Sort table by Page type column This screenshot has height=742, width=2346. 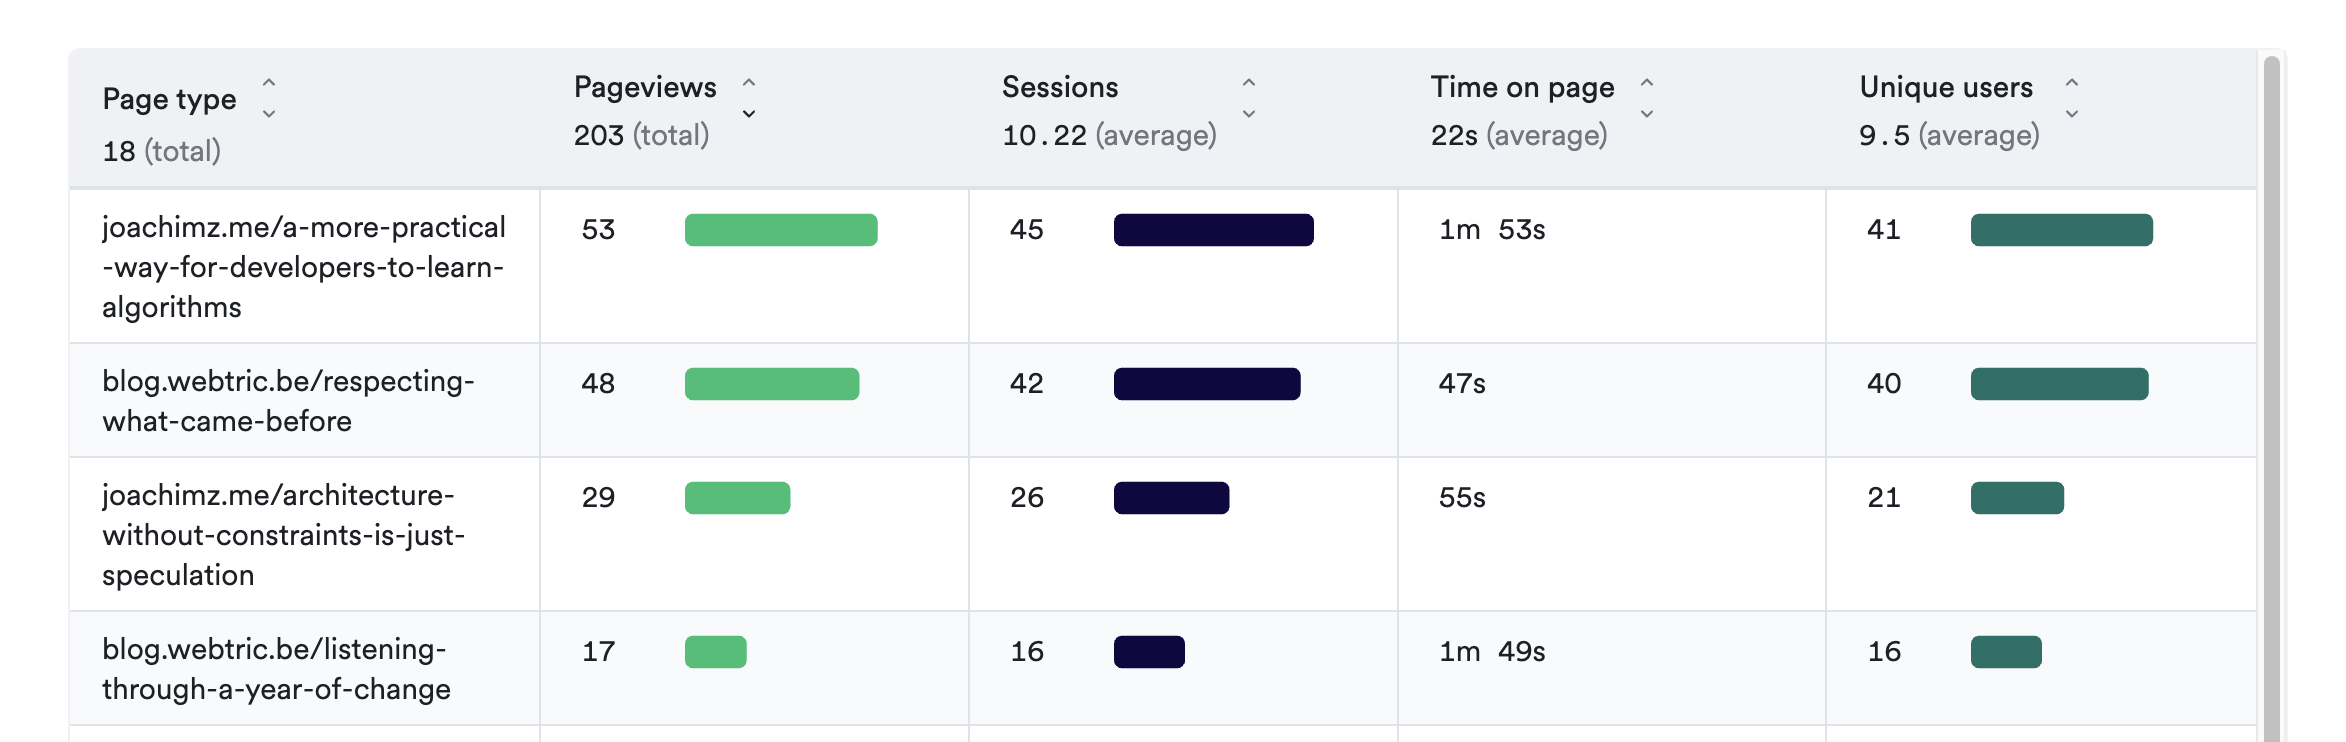click(x=268, y=98)
